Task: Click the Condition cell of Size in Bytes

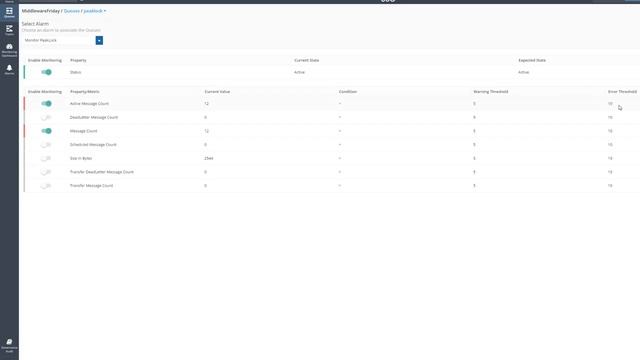Action: [x=340, y=158]
